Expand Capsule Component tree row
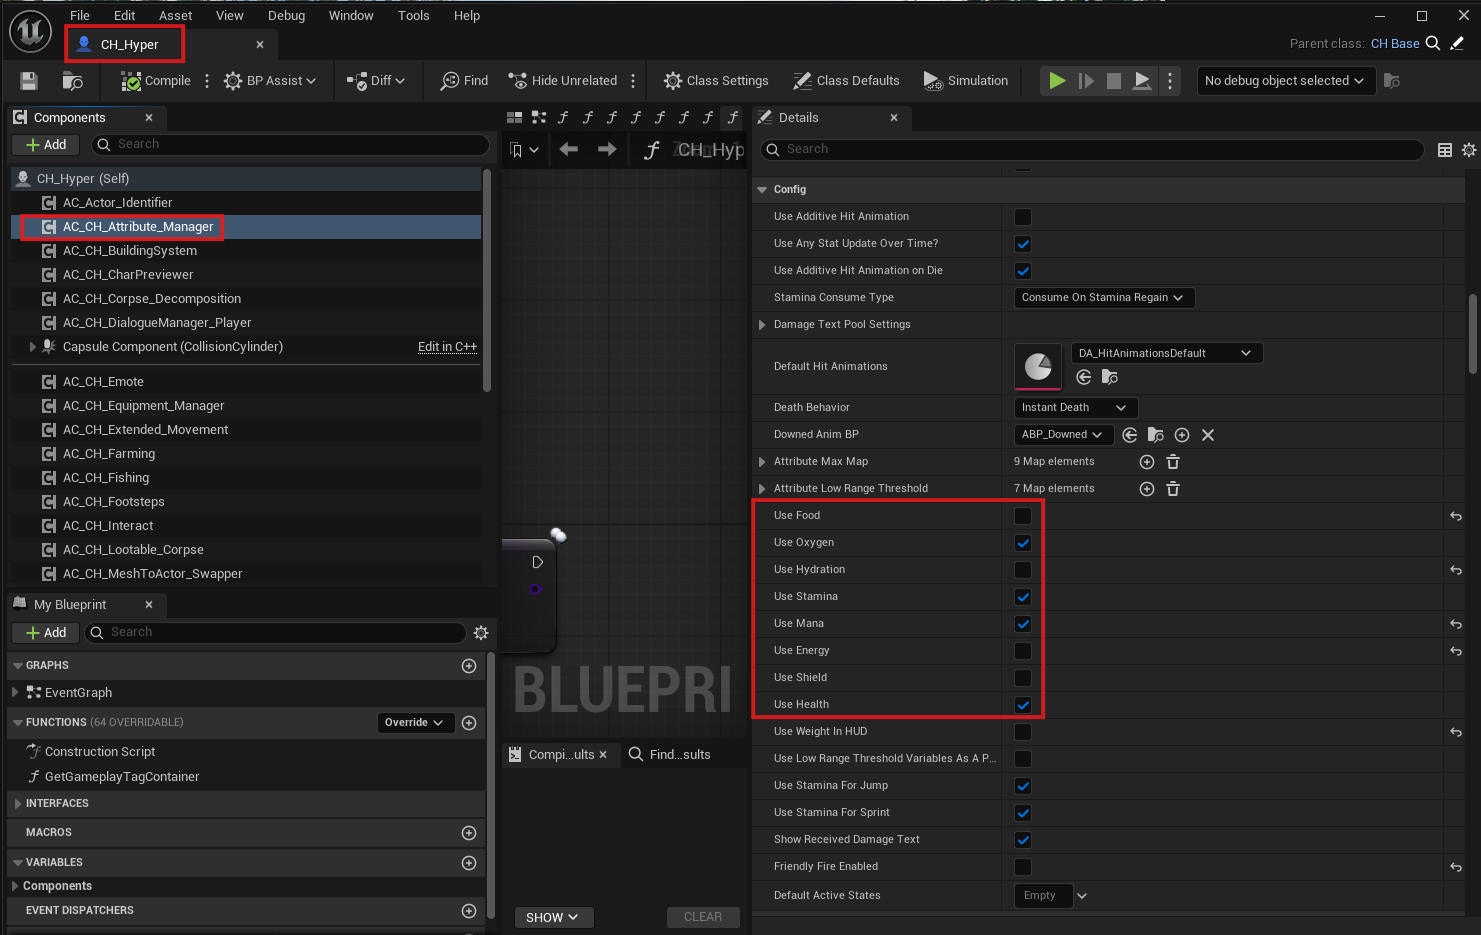 32,347
